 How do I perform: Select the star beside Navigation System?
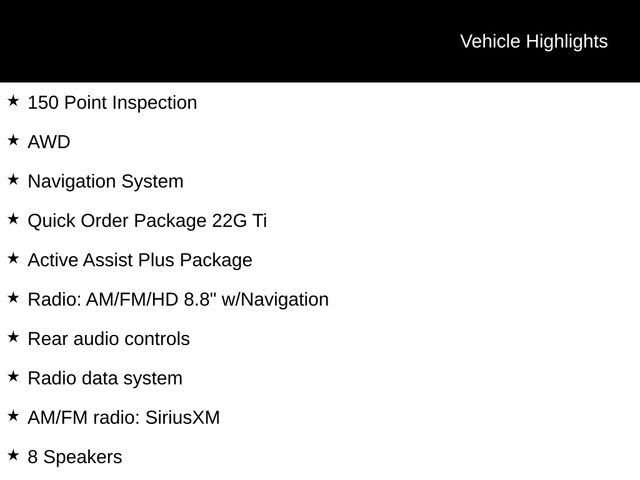pos(13,180)
